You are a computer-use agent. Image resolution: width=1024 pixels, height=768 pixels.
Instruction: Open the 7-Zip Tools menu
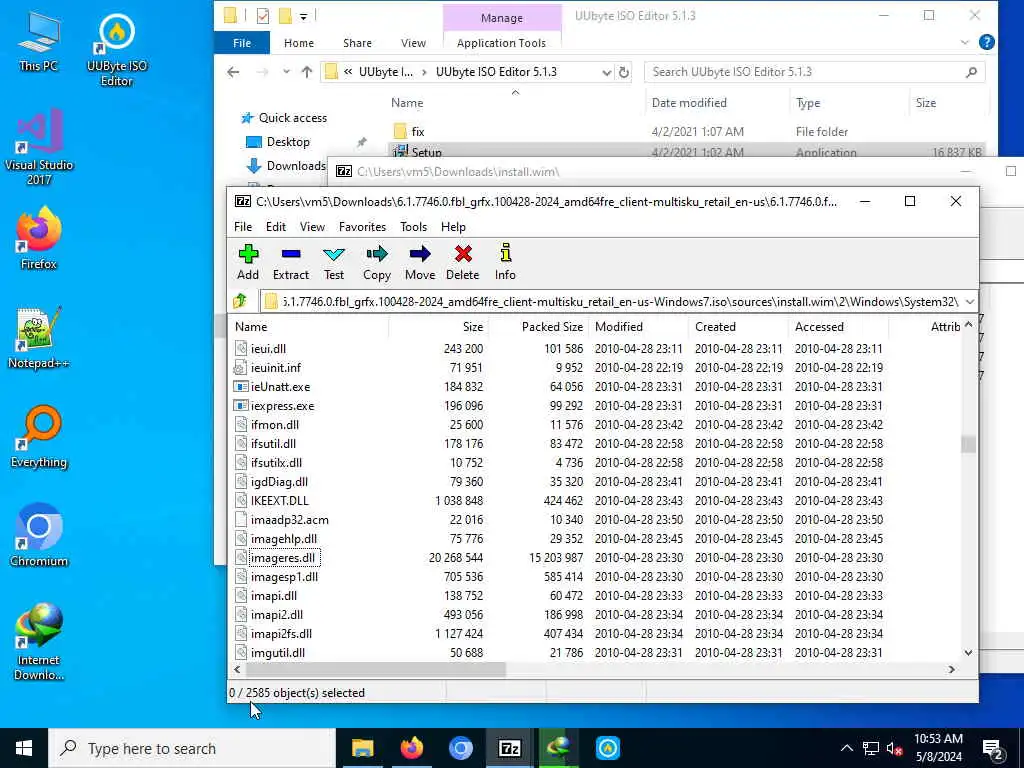413,227
